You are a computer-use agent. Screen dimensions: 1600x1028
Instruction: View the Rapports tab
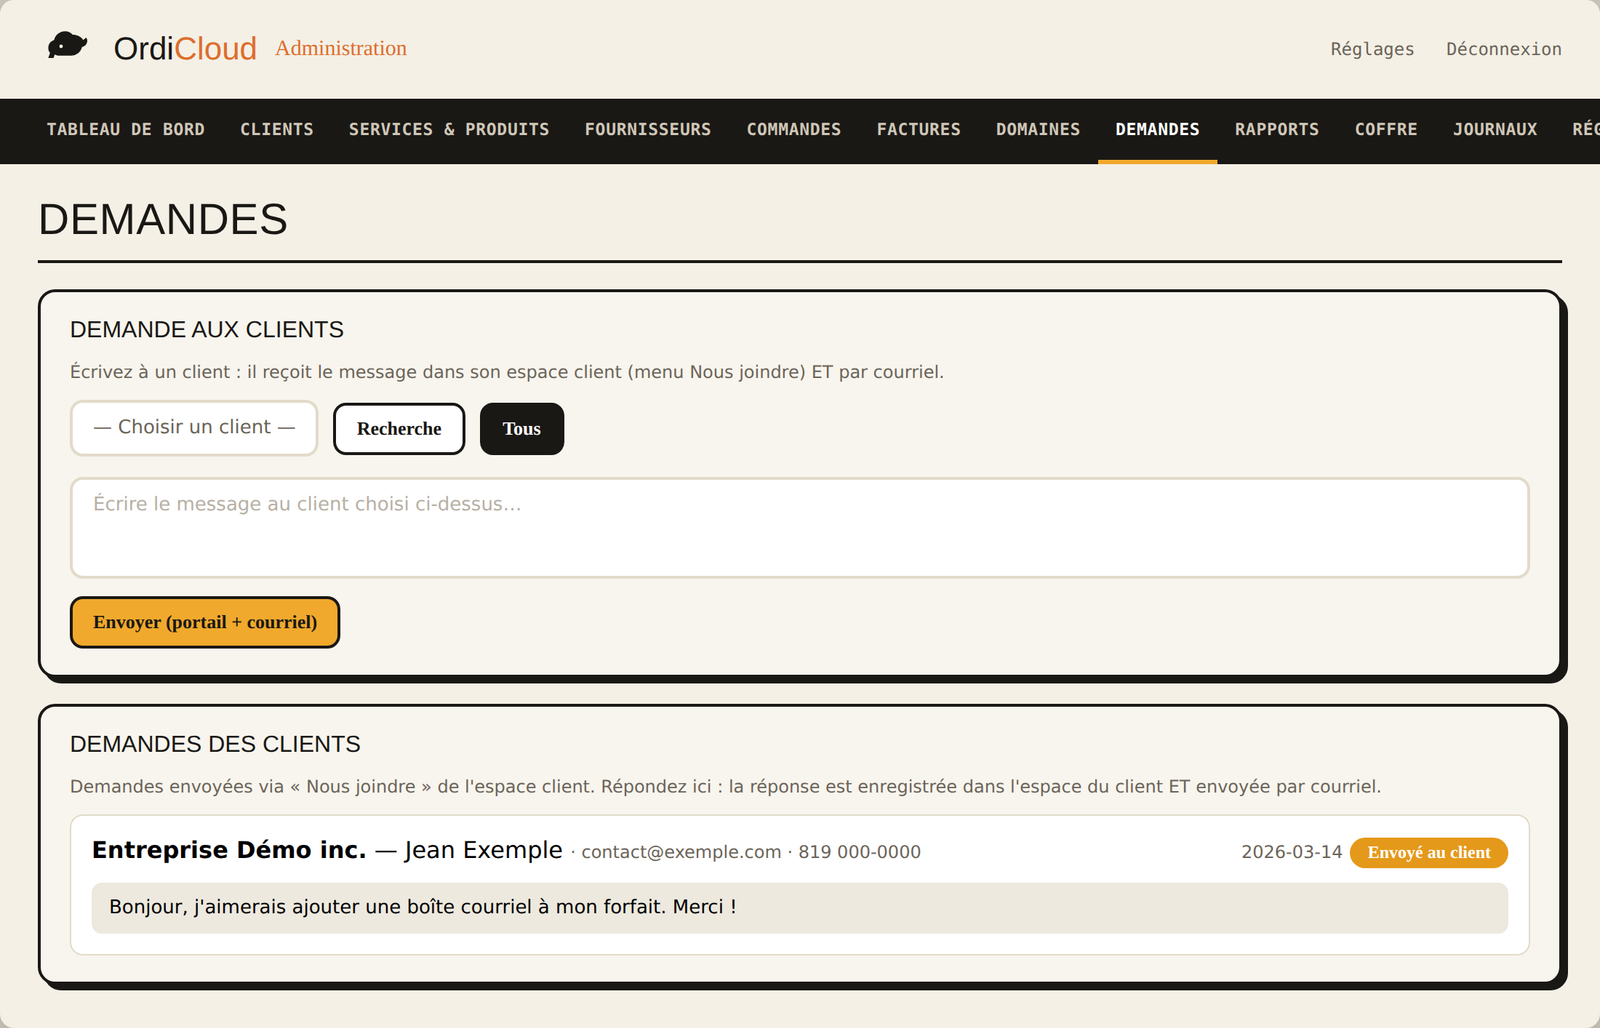click(1277, 130)
